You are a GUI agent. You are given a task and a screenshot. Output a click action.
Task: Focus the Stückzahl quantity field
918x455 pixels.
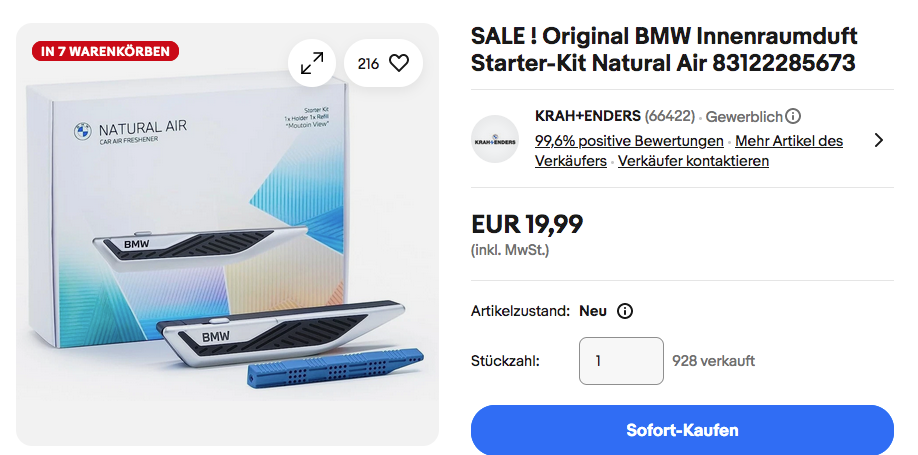click(x=621, y=361)
